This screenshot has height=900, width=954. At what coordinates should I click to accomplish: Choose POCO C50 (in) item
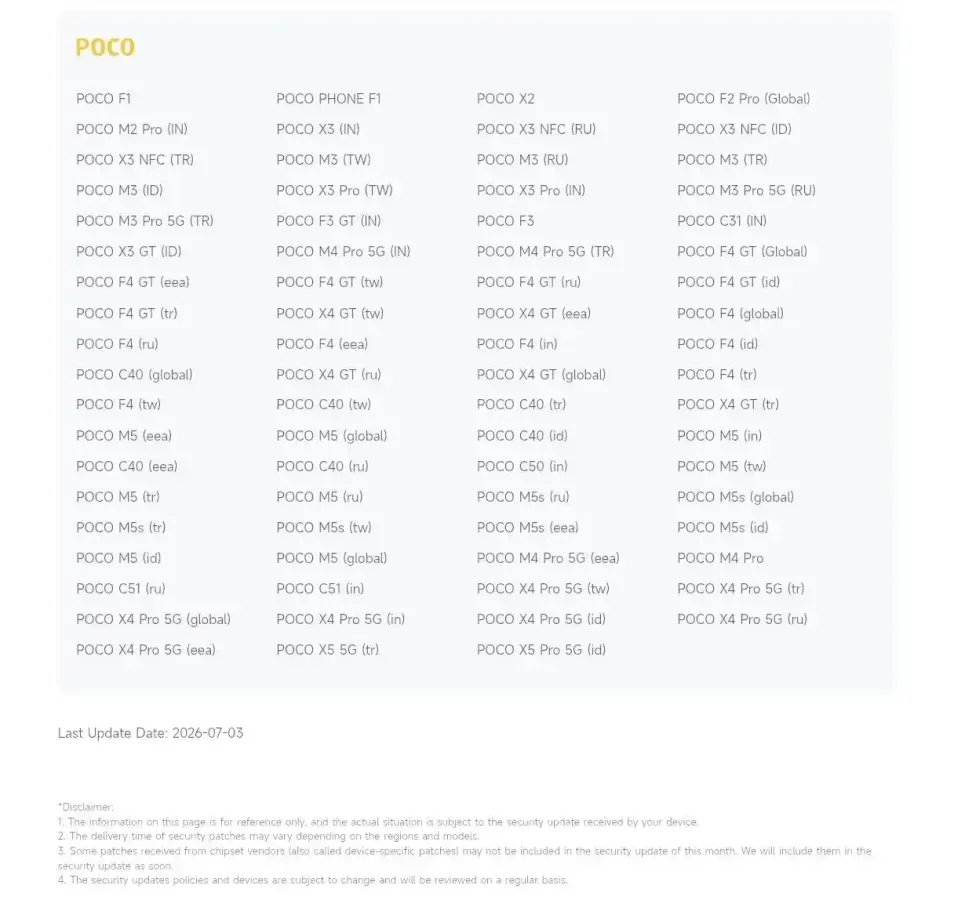coord(522,466)
